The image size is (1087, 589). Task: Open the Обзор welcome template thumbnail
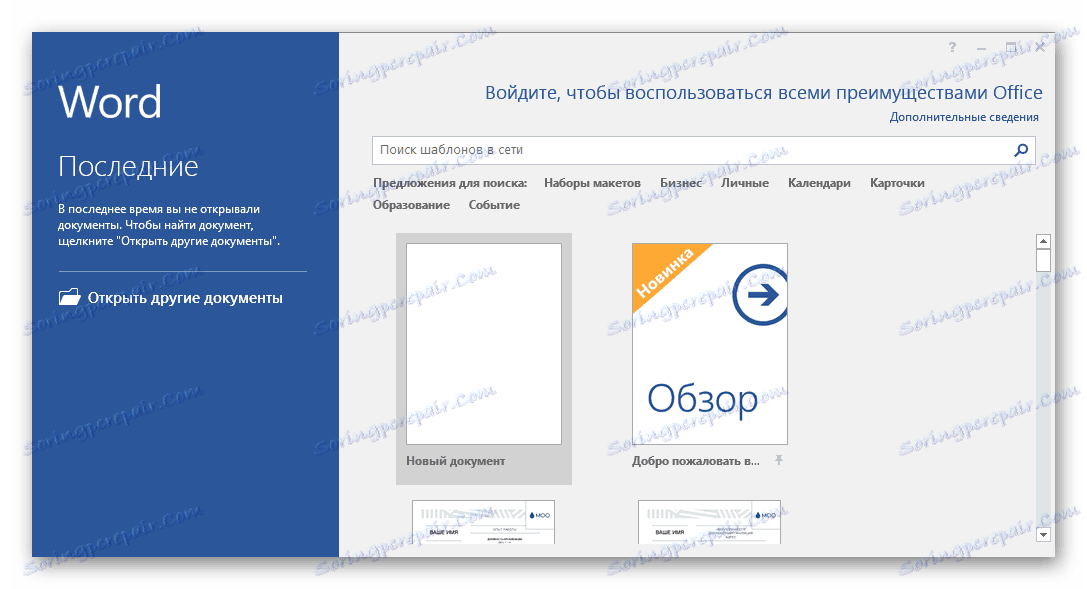point(710,344)
